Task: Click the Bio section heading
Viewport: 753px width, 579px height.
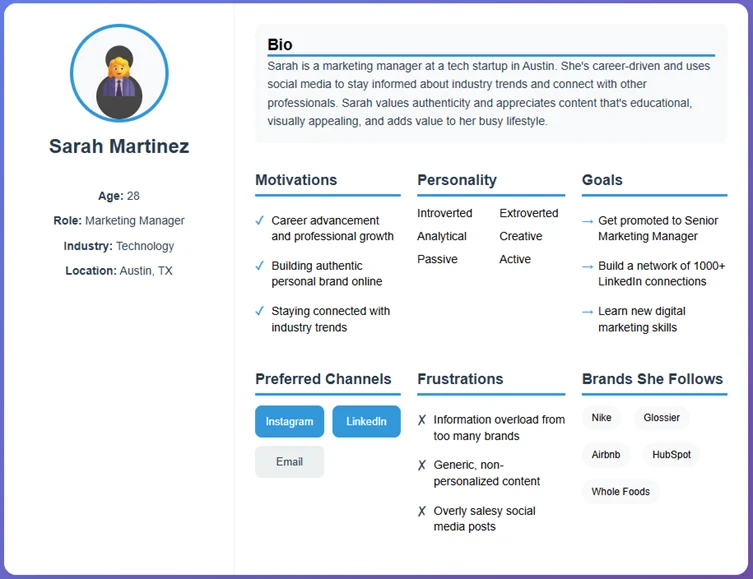Action: click(x=280, y=45)
